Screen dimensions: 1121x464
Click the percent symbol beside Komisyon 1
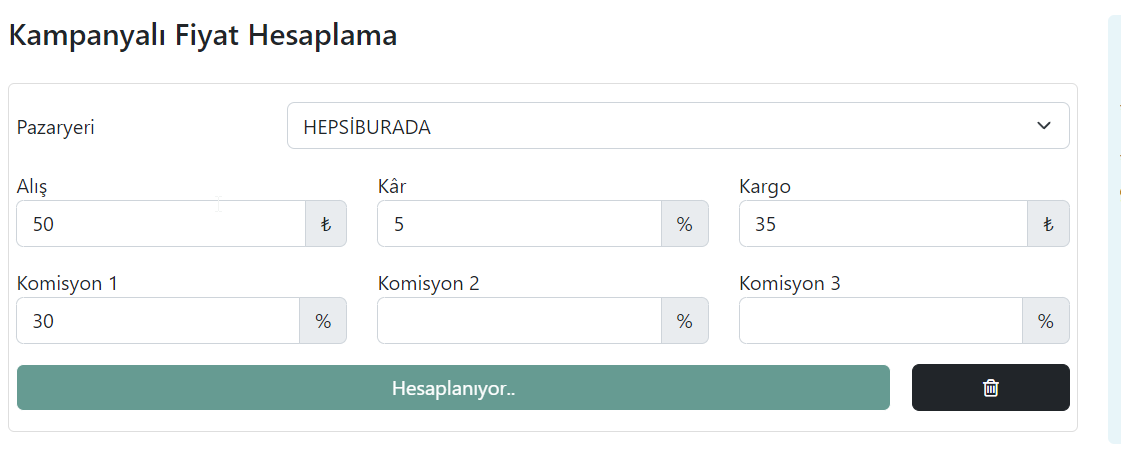323,321
